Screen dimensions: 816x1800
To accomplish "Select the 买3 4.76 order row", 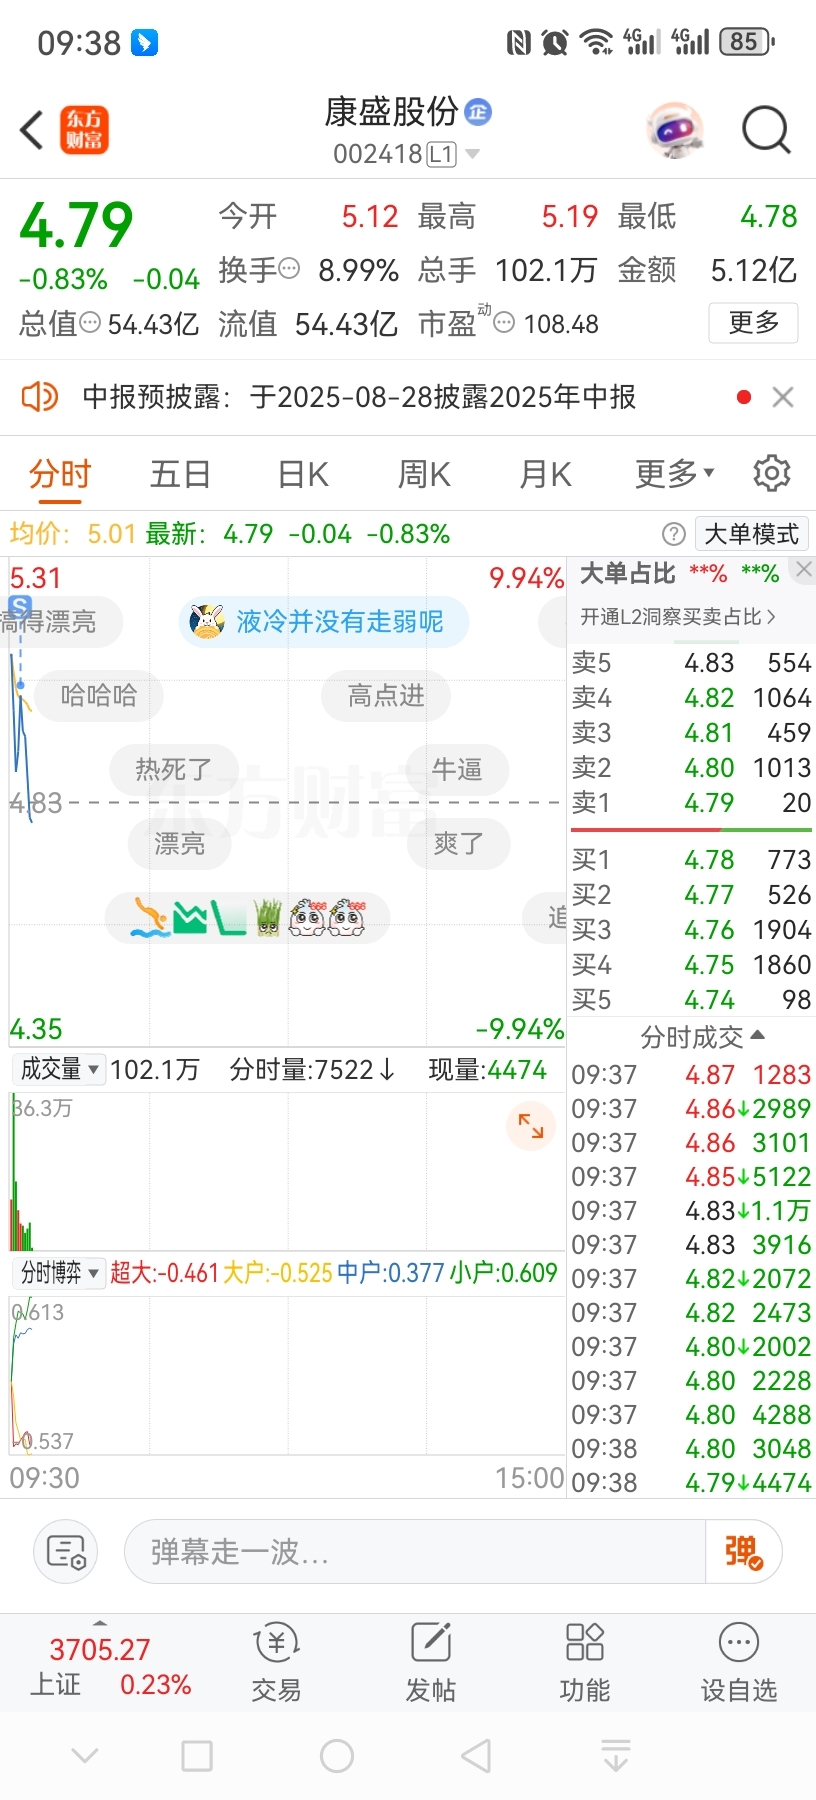I will pos(691,930).
